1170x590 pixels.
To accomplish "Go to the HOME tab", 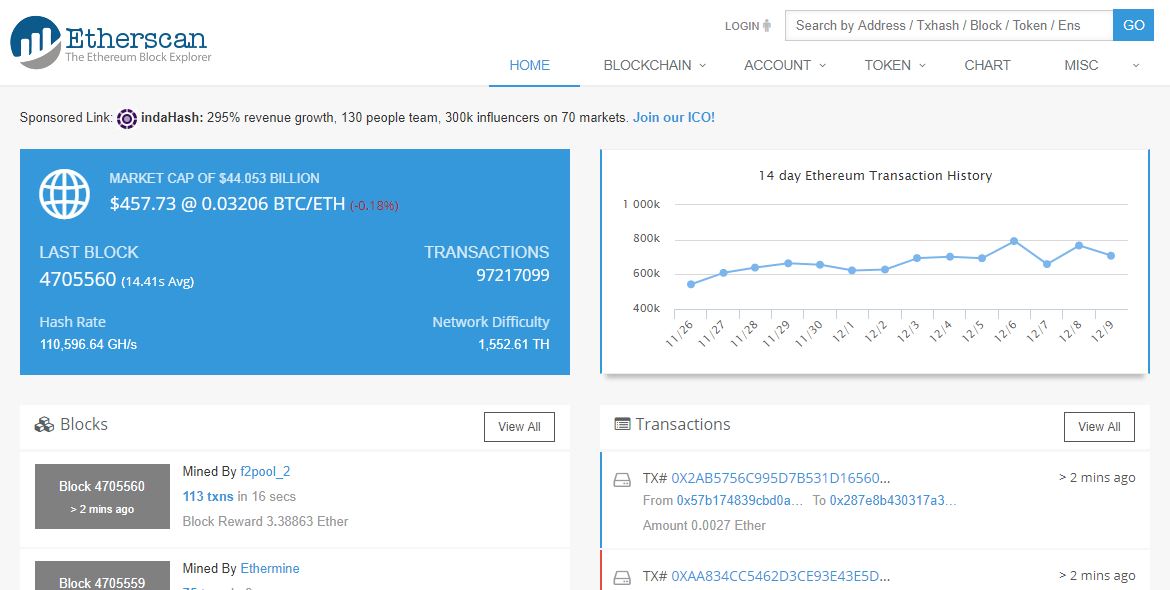I will pos(530,66).
